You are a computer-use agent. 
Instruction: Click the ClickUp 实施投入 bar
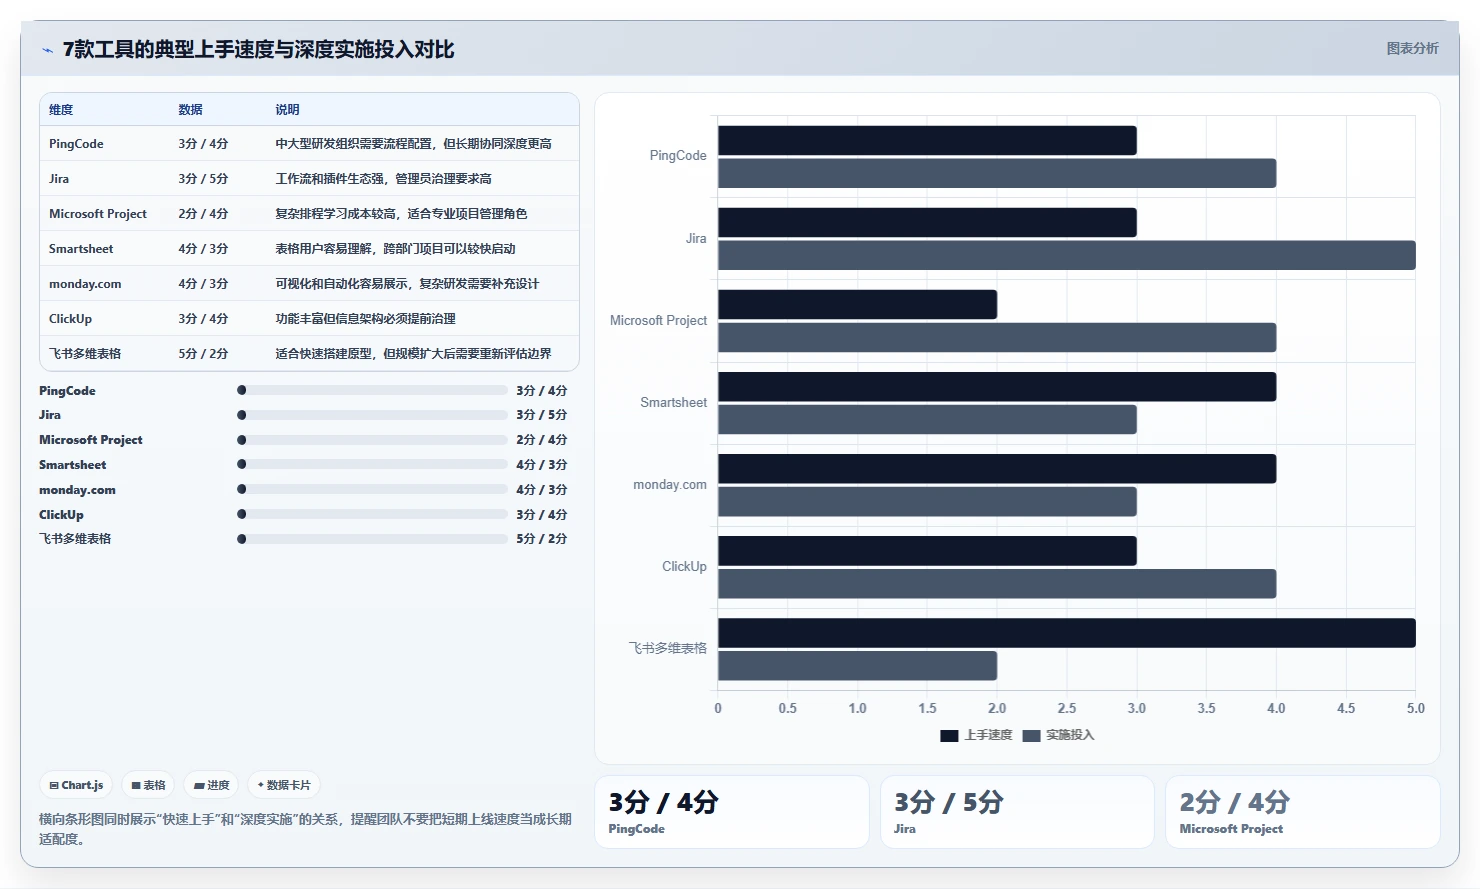coord(997,584)
